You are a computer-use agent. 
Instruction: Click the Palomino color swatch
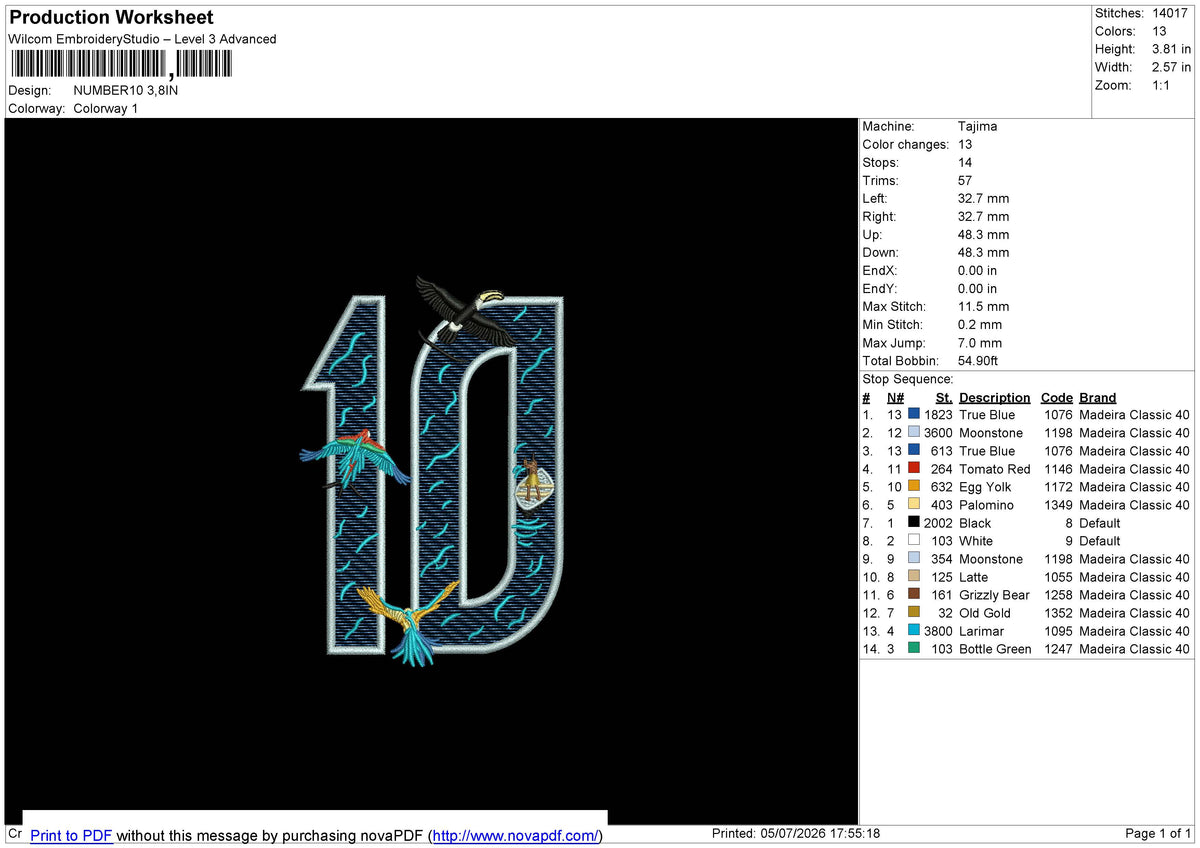point(914,504)
